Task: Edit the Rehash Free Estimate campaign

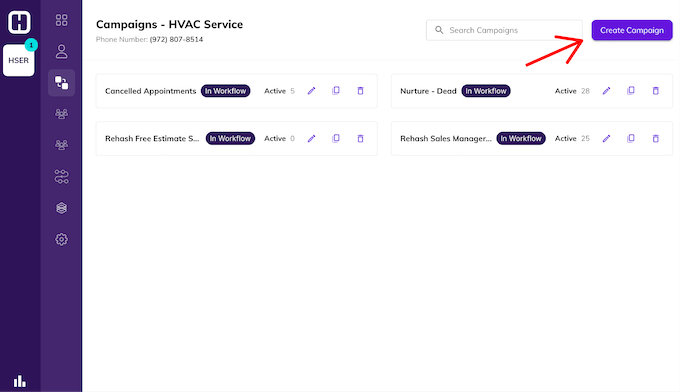Action: pos(311,139)
